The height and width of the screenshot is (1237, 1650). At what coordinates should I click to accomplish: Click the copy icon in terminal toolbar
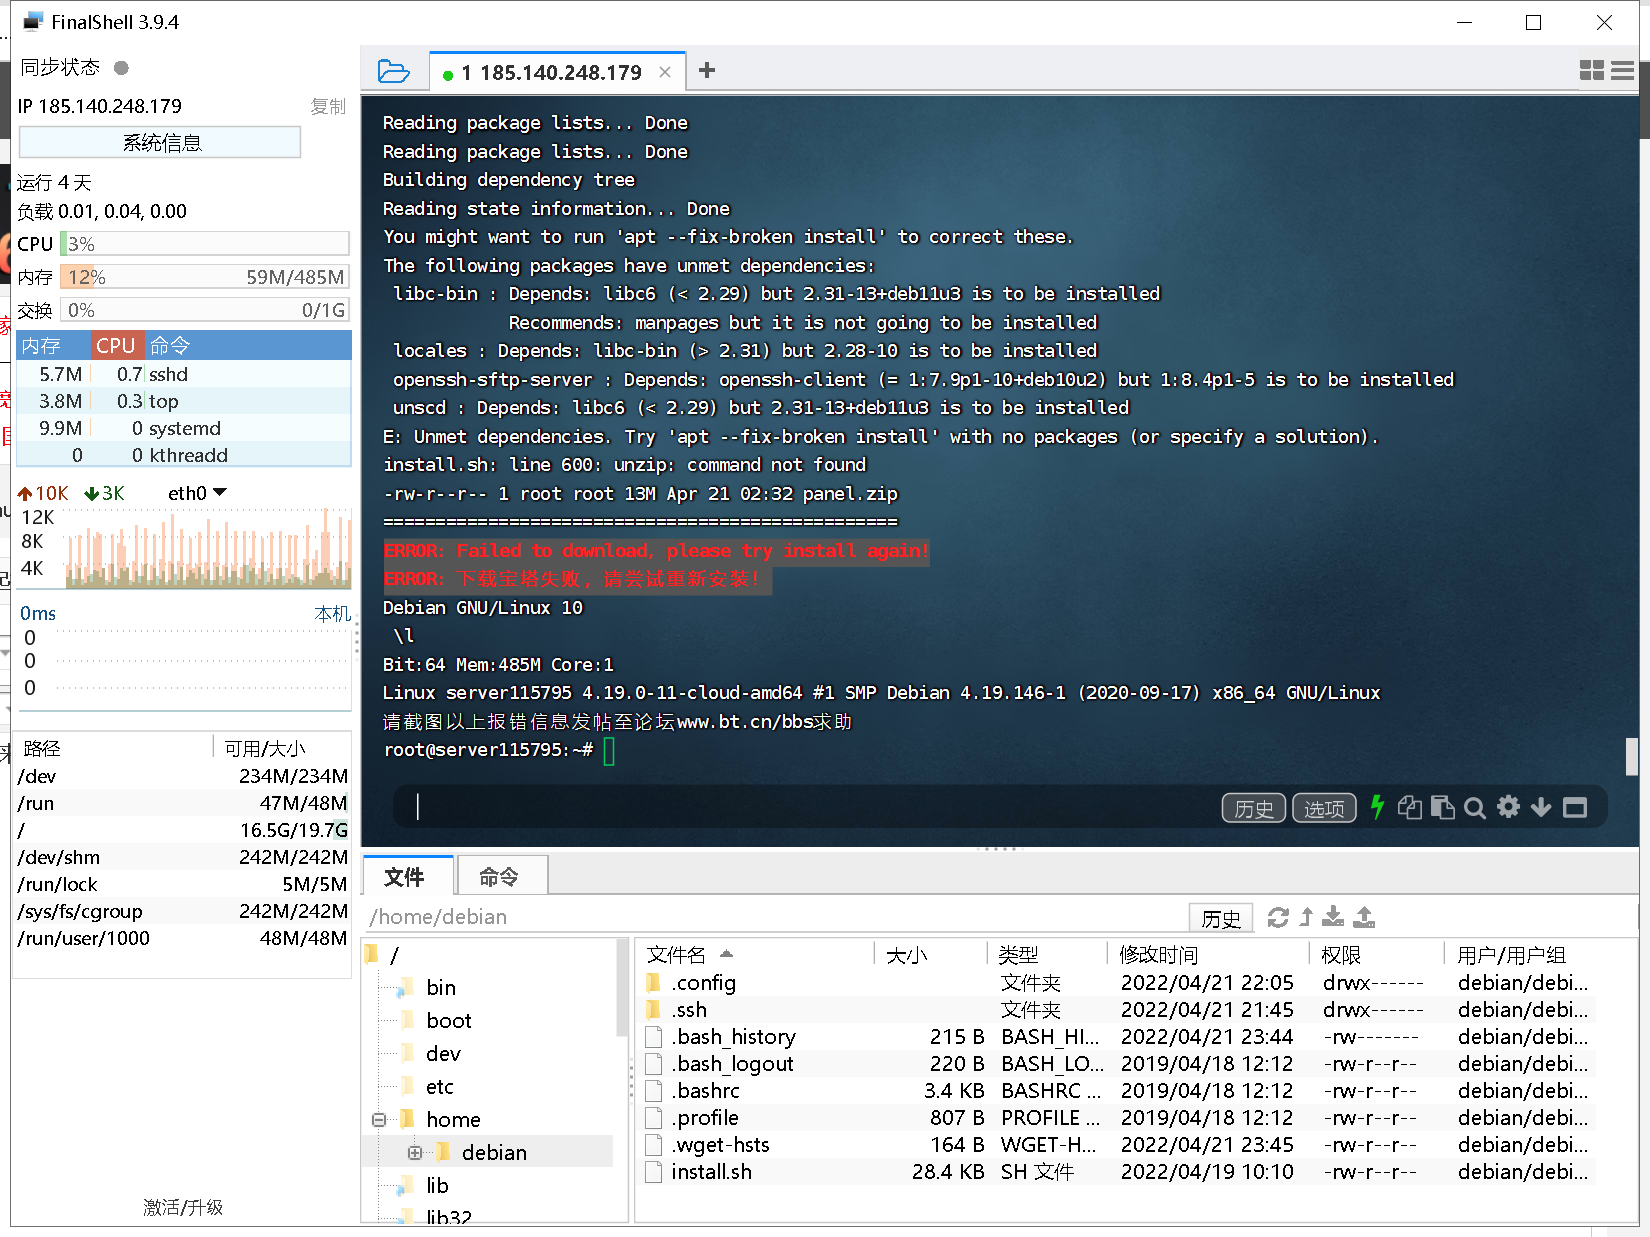coord(1410,807)
